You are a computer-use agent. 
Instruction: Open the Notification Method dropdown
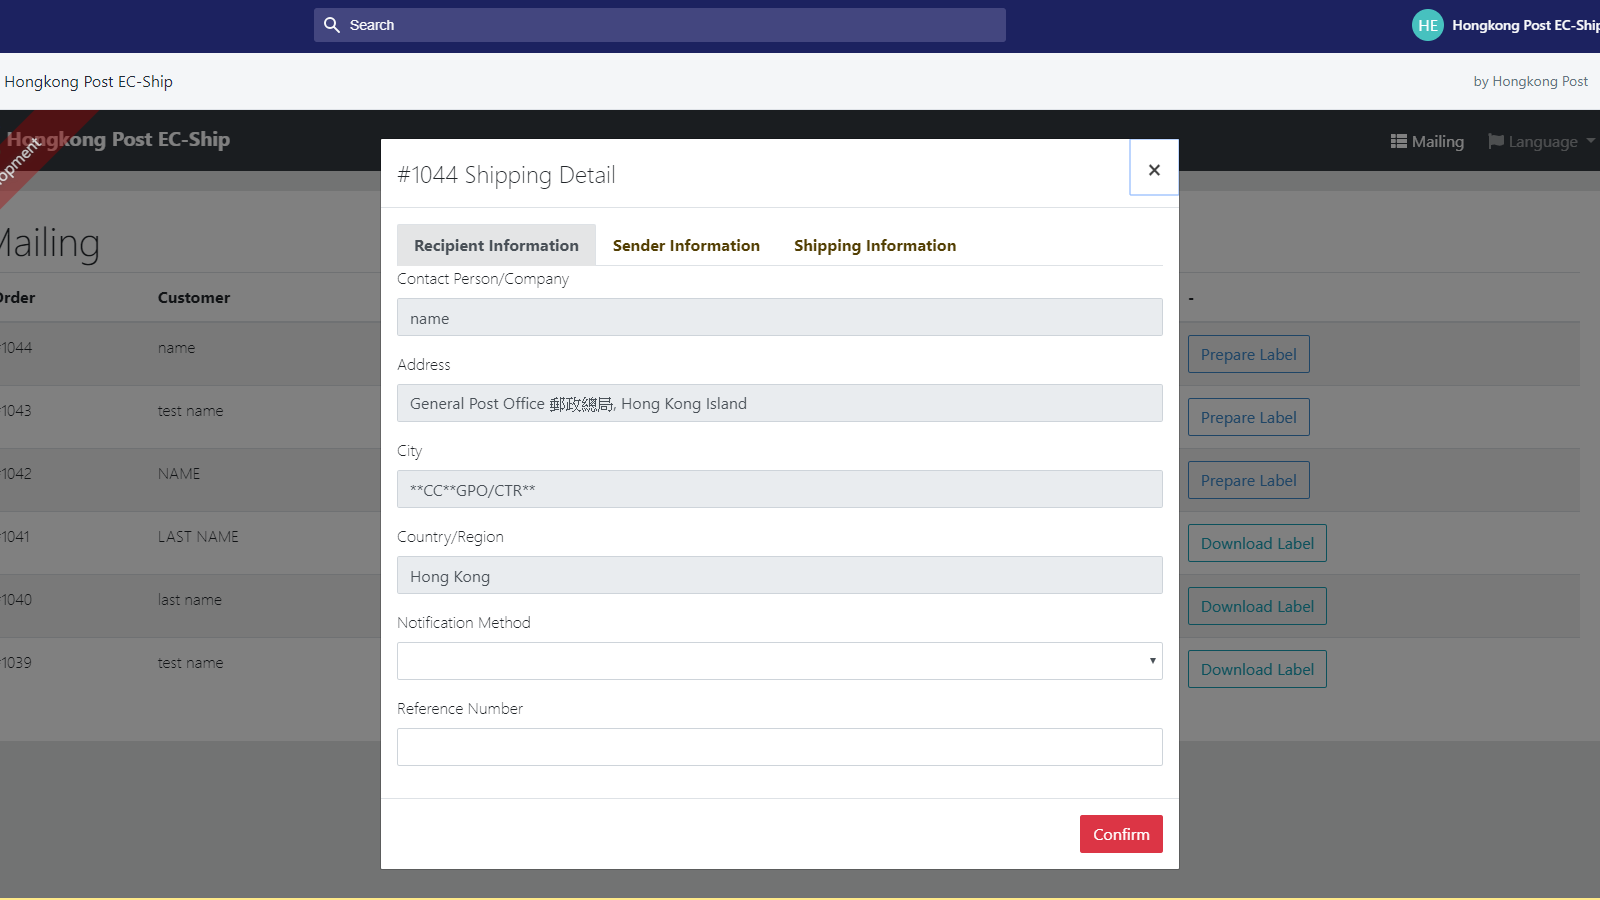[x=780, y=661]
